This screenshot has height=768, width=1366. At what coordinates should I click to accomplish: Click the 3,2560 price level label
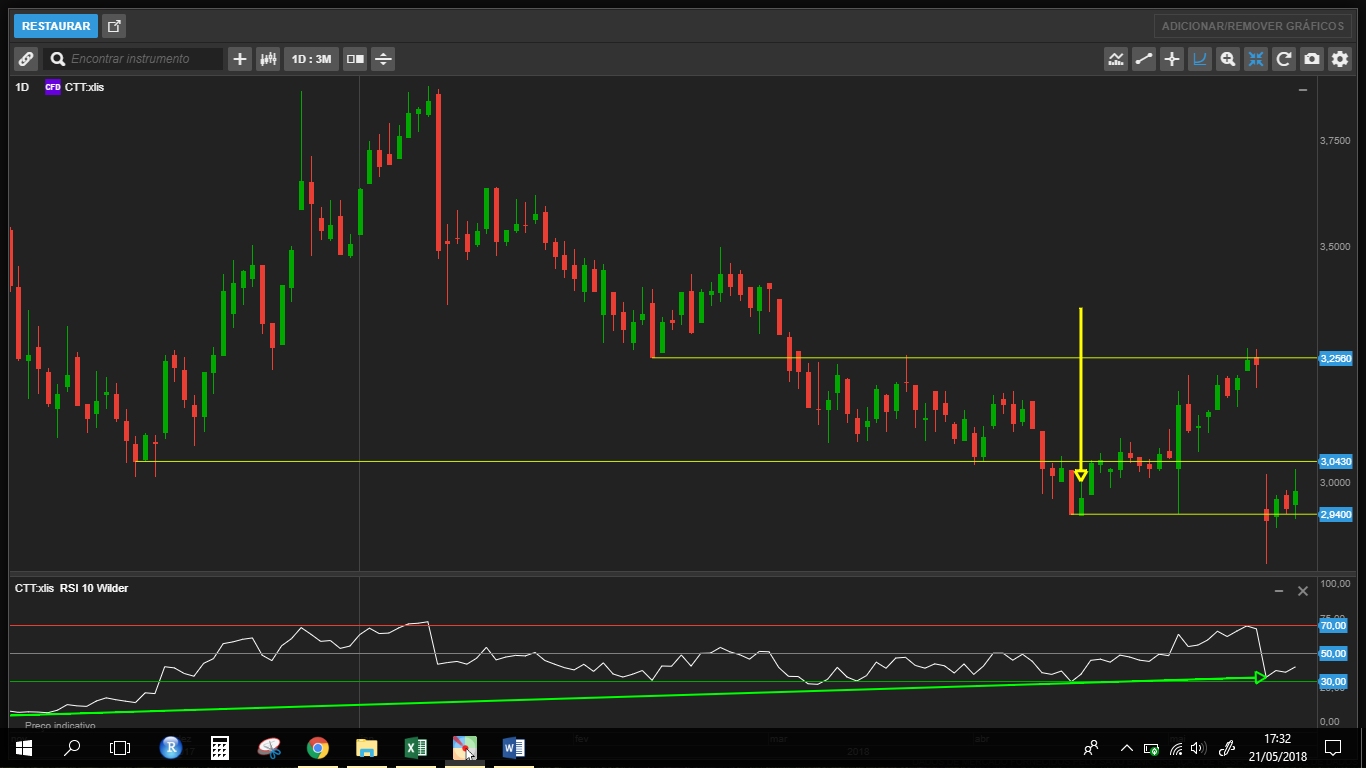pyautogui.click(x=1335, y=358)
